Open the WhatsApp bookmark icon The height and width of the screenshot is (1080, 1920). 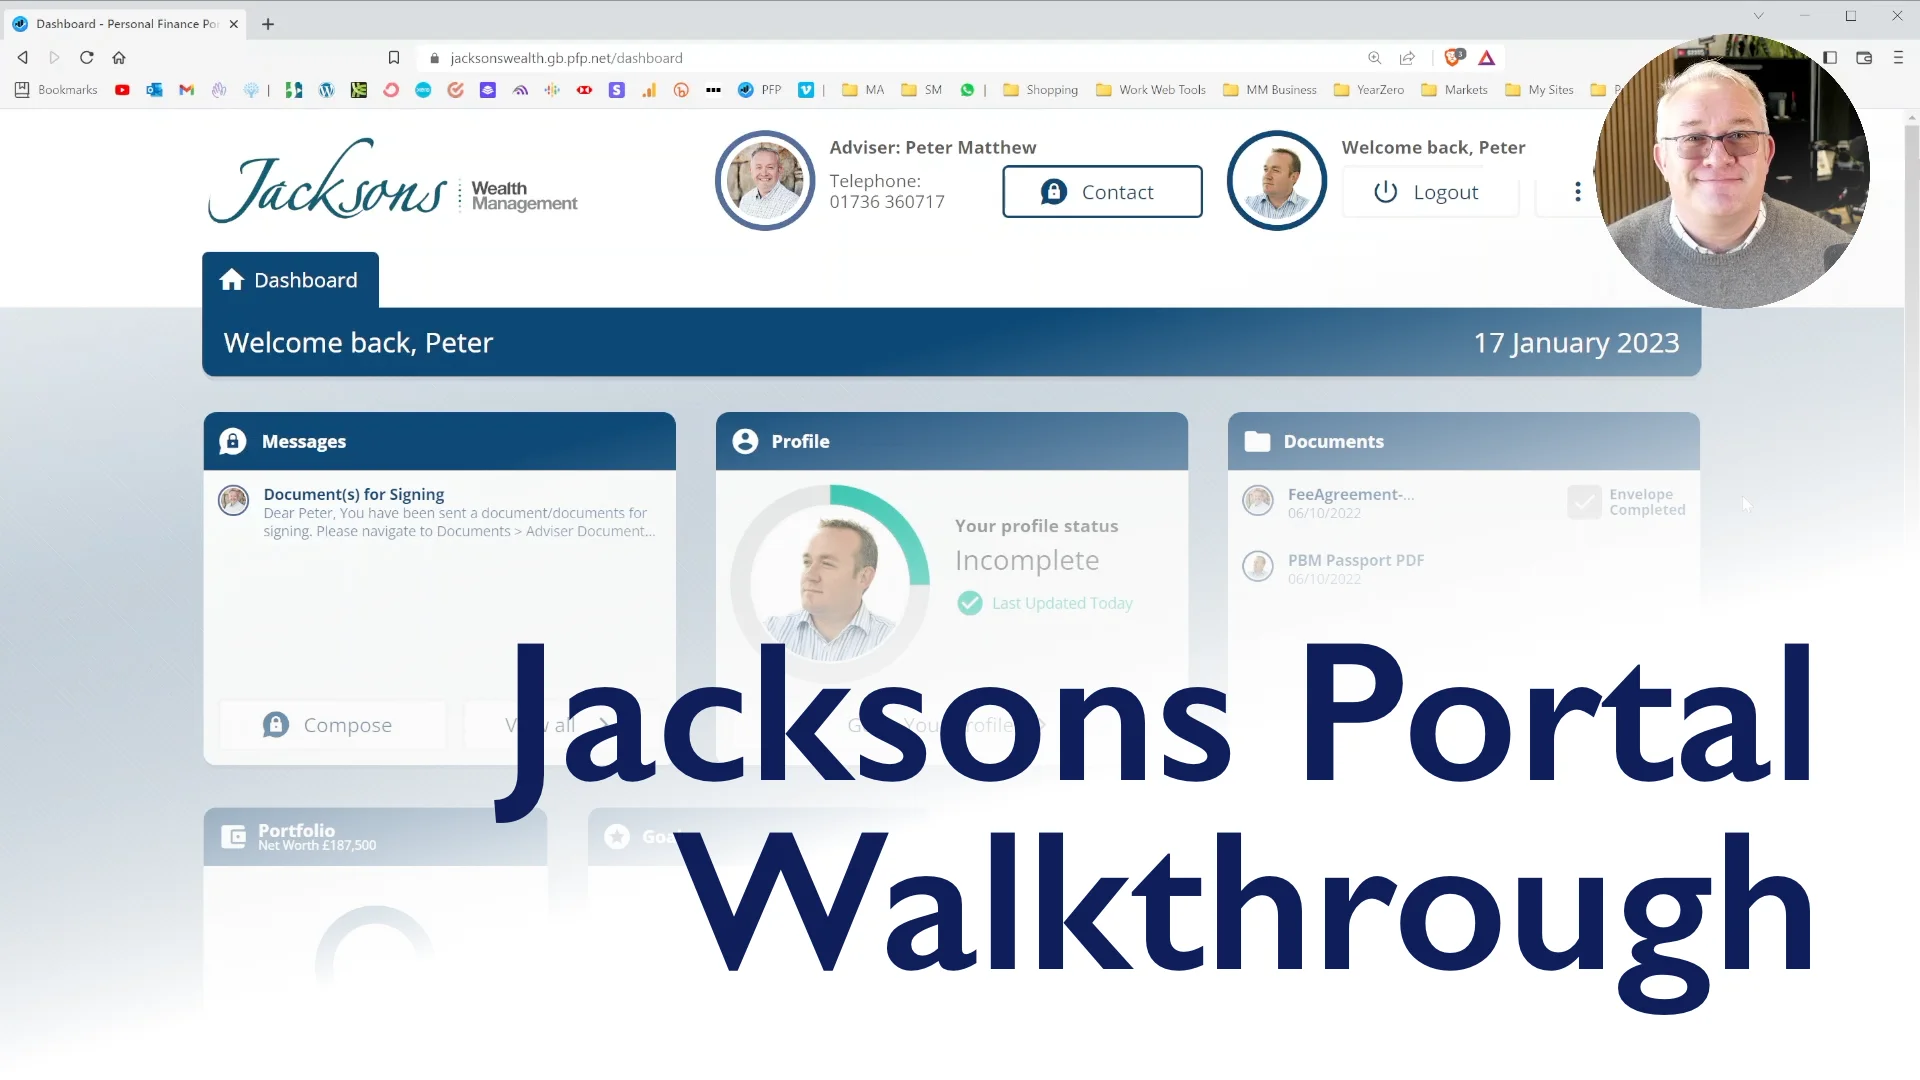coord(967,90)
